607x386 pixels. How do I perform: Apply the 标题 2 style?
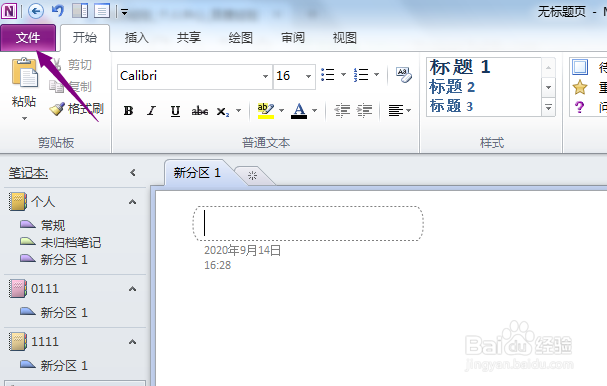[x=452, y=87]
